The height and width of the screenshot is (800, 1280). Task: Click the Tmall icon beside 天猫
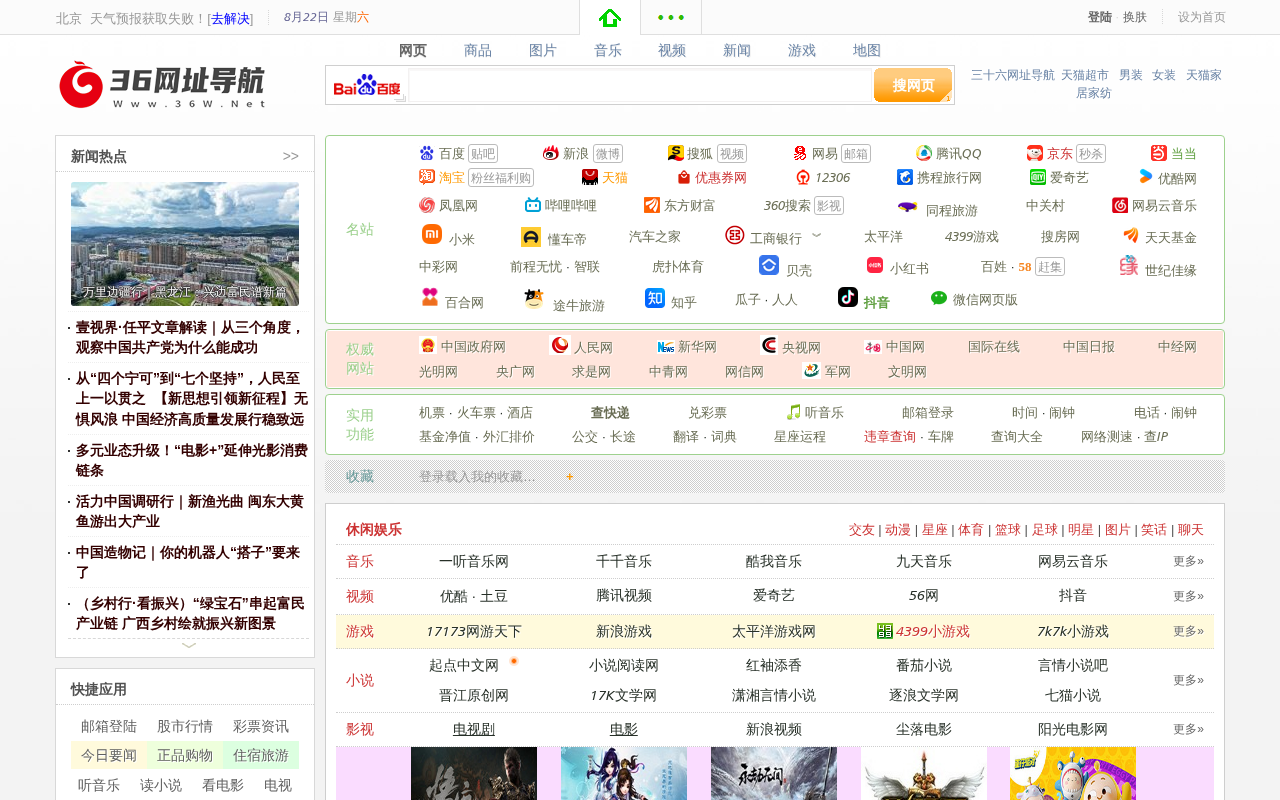(590, 177)
